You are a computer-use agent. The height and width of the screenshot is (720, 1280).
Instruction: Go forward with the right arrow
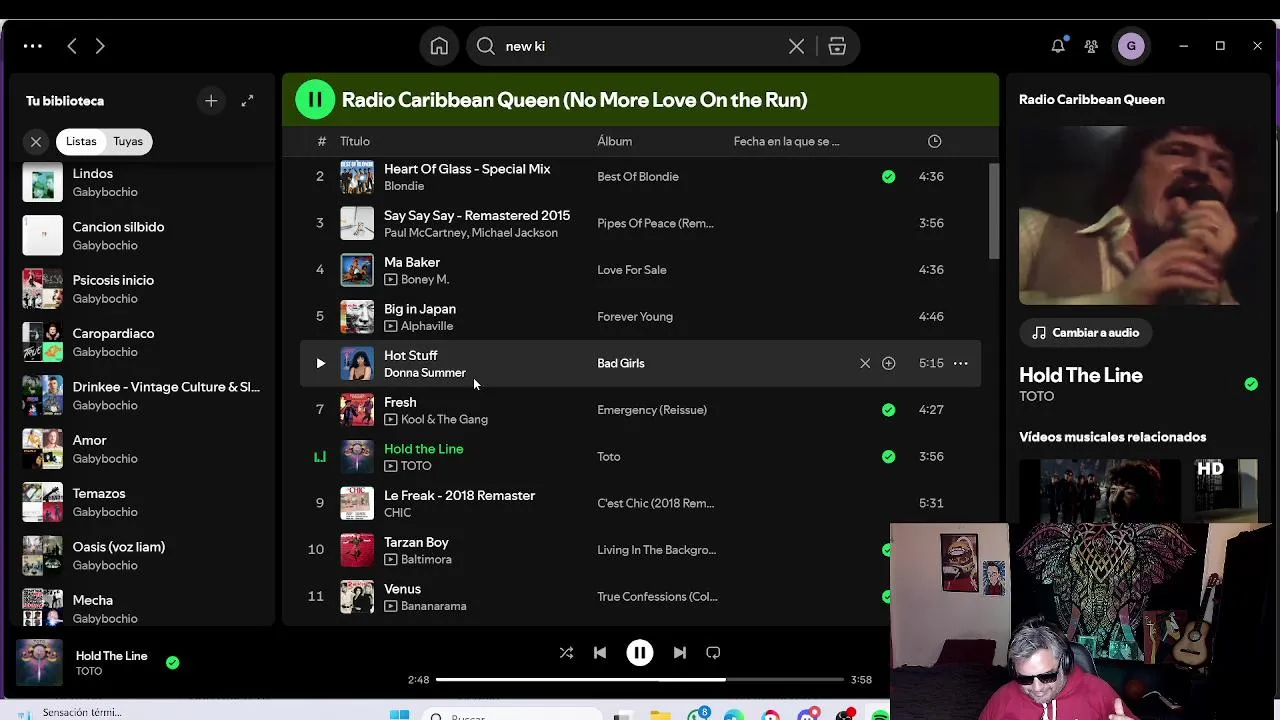(x=100, y=46)
